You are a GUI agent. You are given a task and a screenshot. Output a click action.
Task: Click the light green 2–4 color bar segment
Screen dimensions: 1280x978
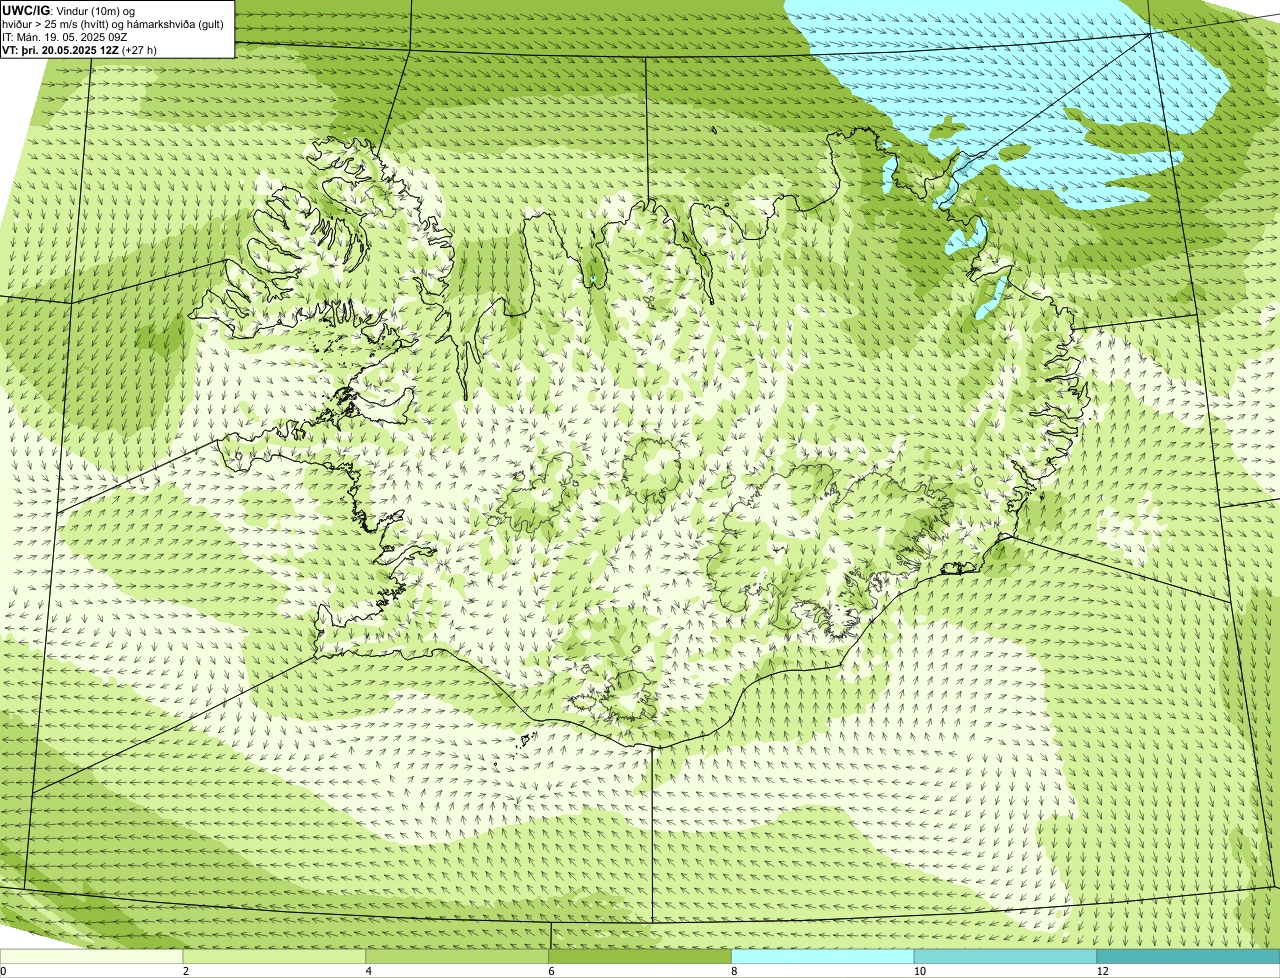click(275, 957)
